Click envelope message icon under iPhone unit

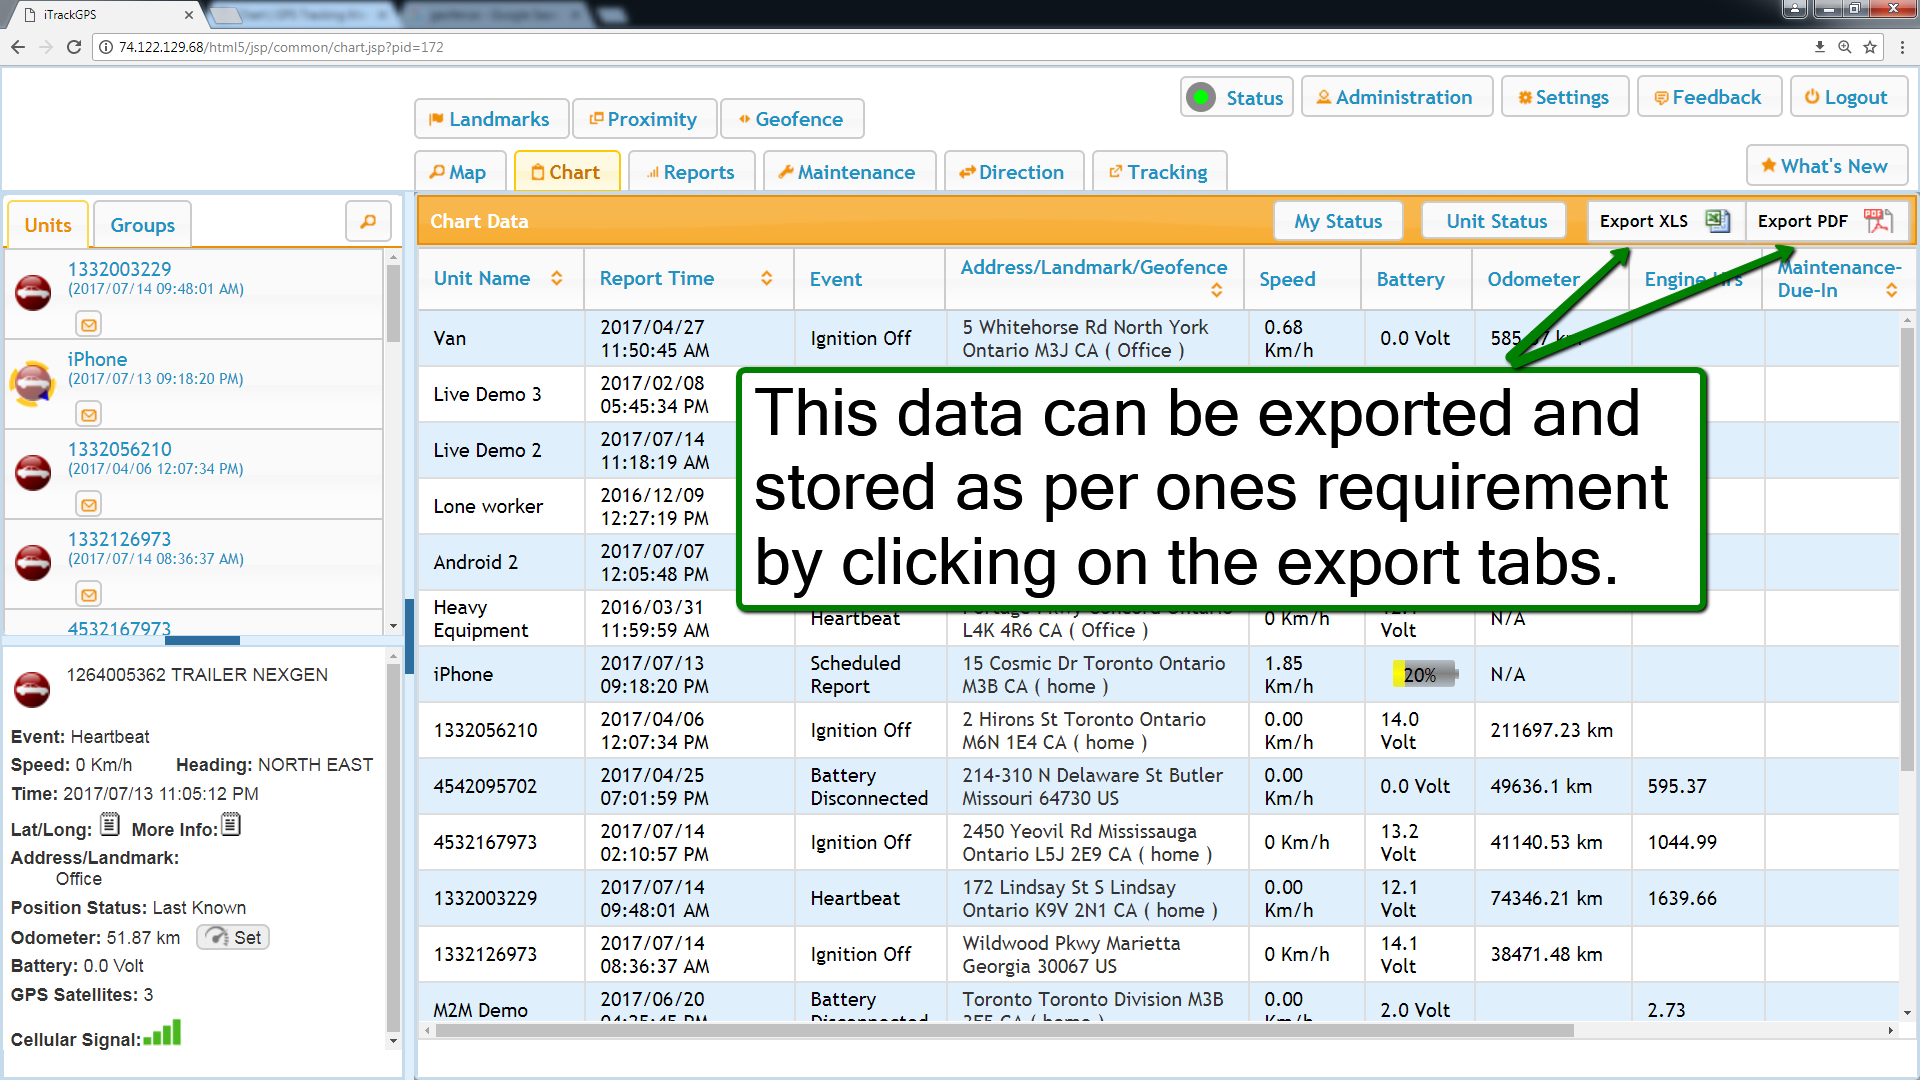coord(89,415)
